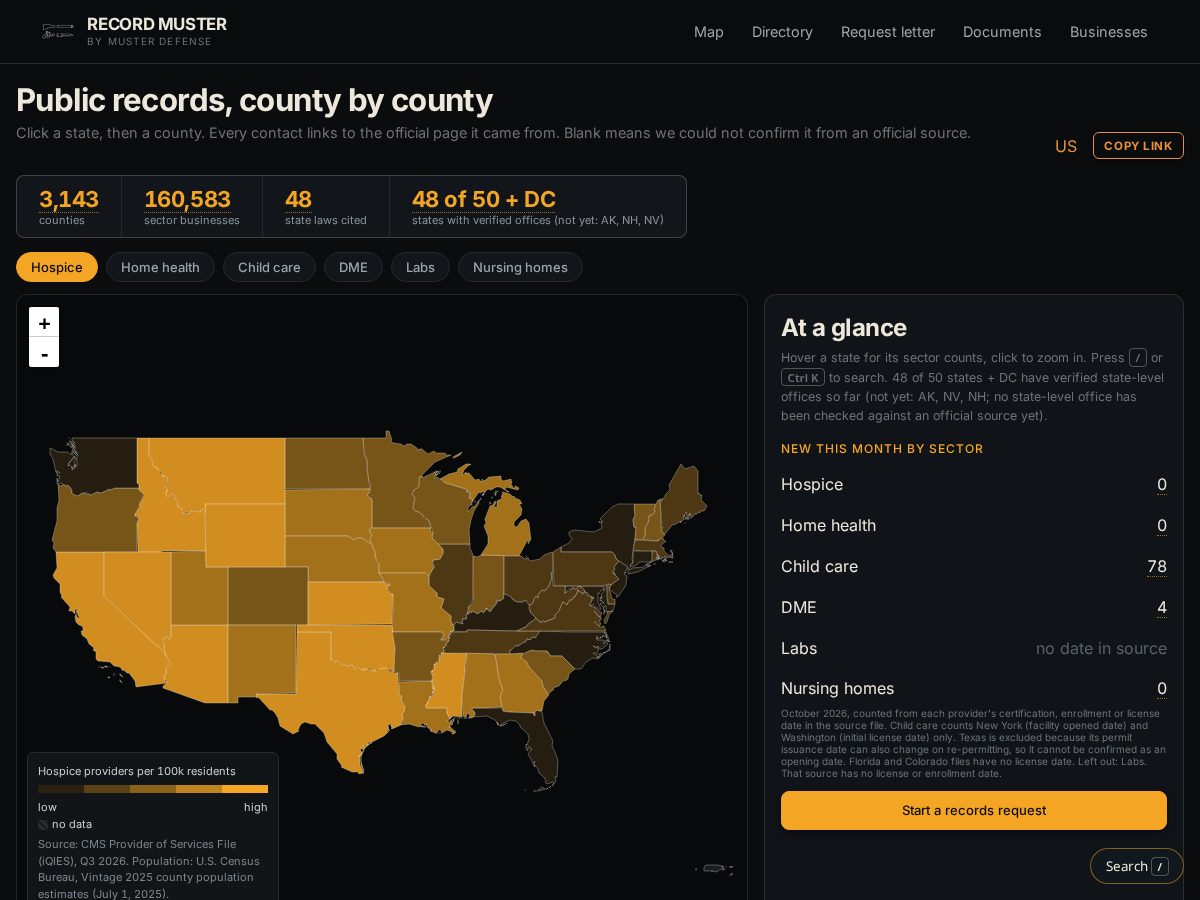This screenshot has width=1200, height=900.
Task: Select the Hospice sector filter
Action: coord(57,267)
